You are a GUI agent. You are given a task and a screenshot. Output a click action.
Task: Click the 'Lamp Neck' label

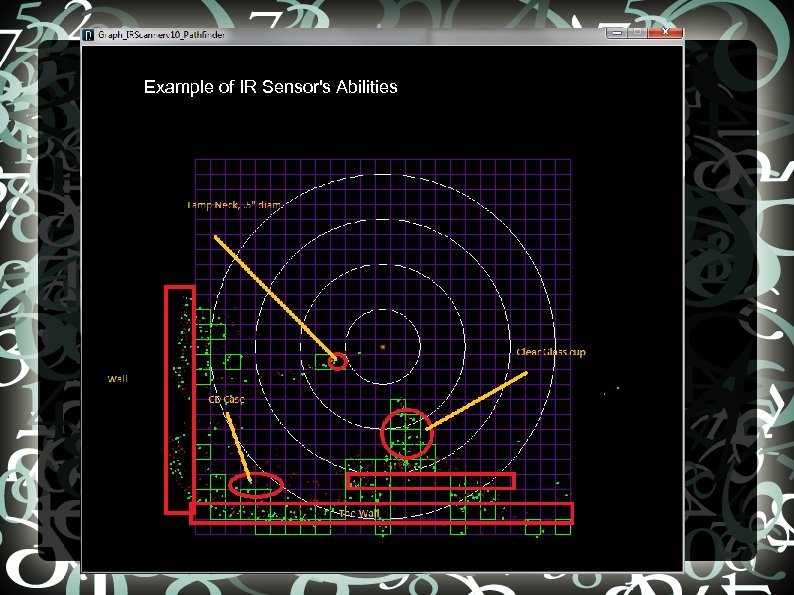[x=234, y=205]
